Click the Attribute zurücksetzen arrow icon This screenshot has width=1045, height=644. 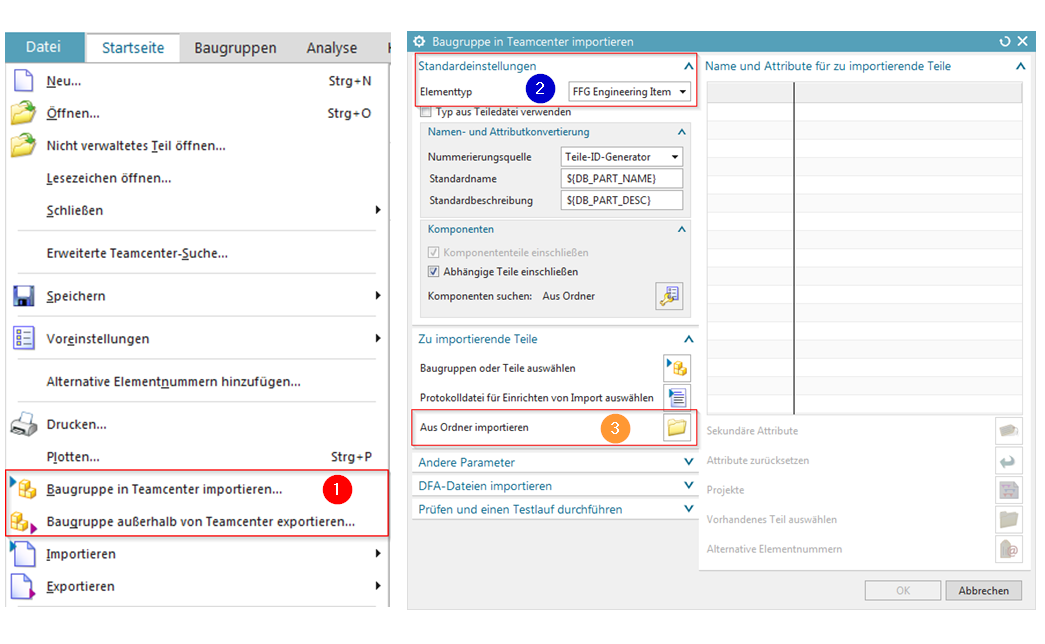[x=1008, y=460]
